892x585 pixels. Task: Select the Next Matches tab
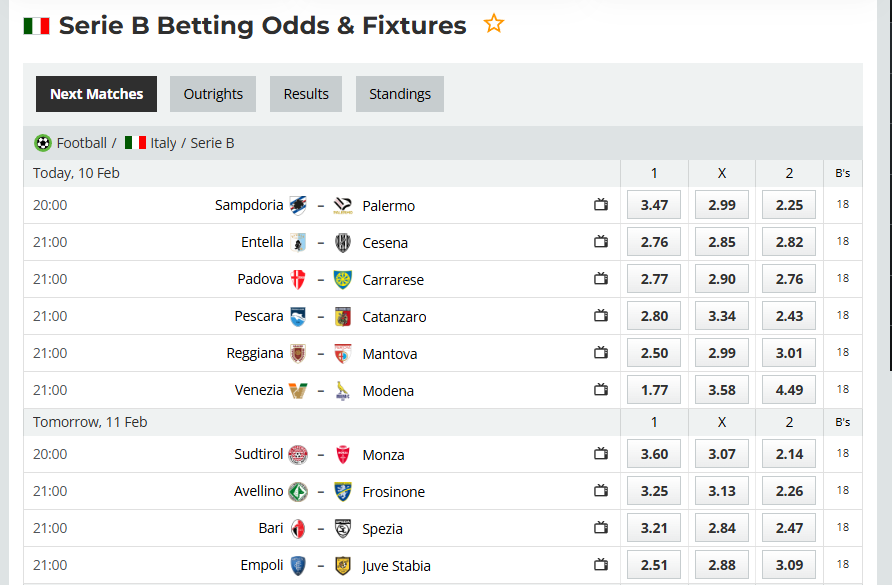coord(96,93)
